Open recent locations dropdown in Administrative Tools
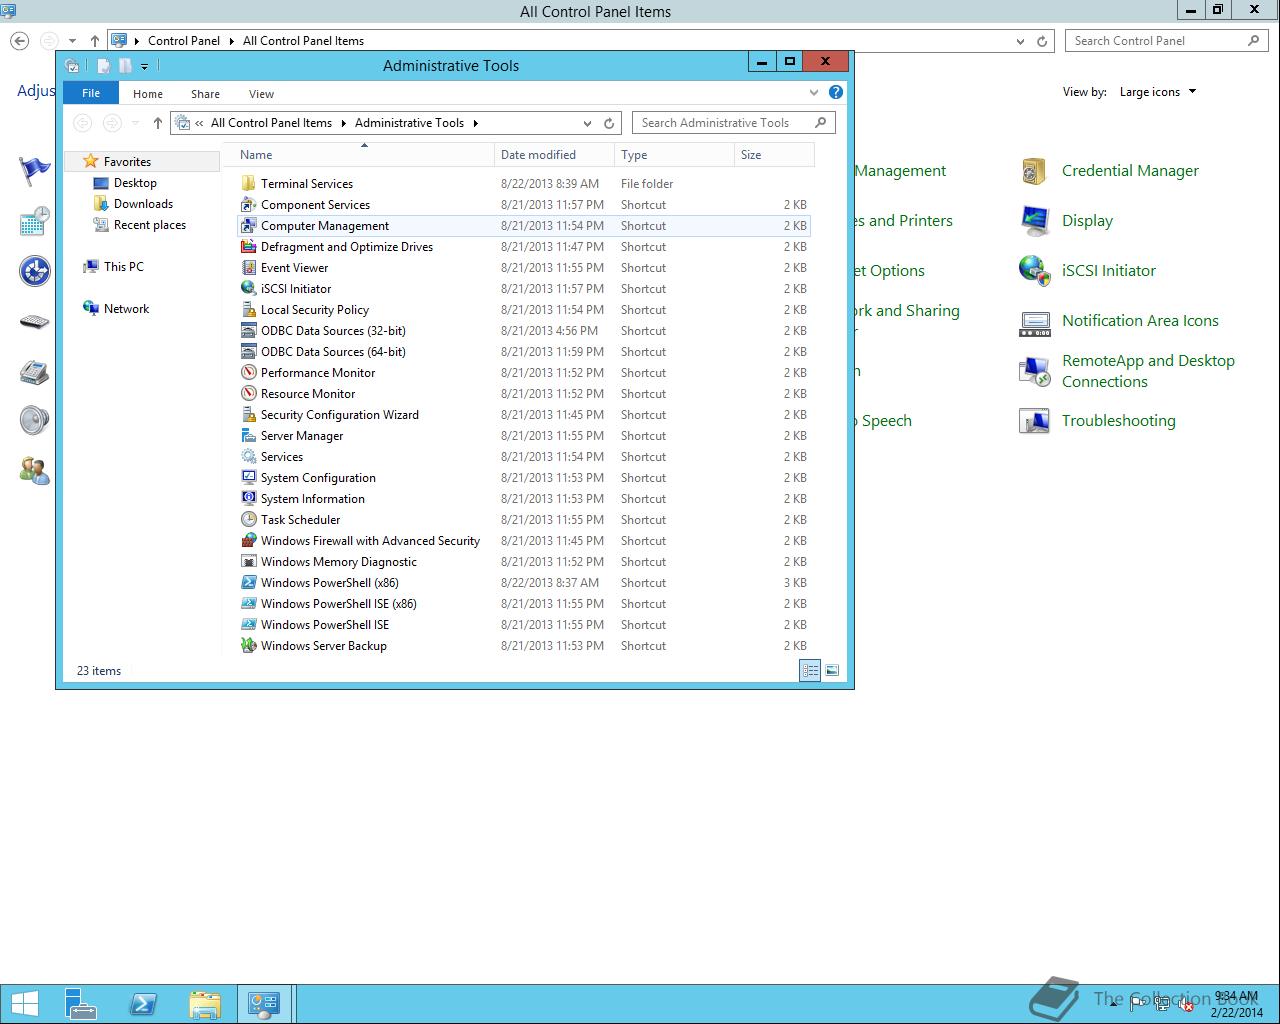The width and height of the screenshot is (1280, 1024). tap(135, 123)
